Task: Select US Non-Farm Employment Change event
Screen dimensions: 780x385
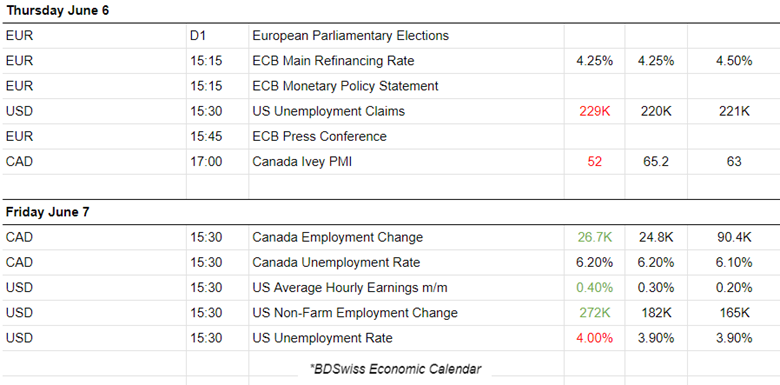Action: (355, 313)
